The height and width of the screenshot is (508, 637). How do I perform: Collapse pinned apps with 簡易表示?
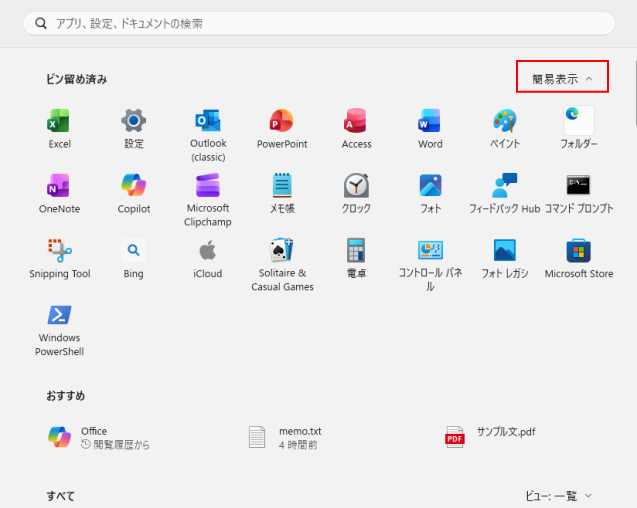pyautogui.click(x=562, y=78)
